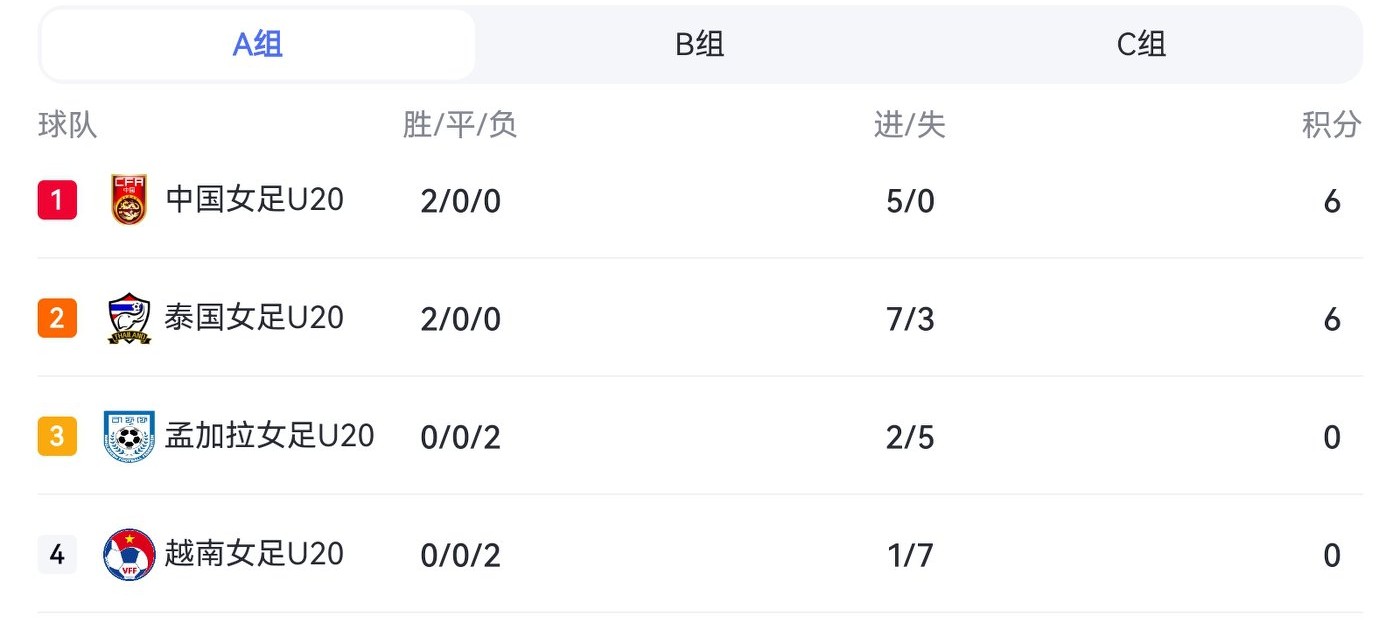
Task: Switch to the B组 tab
Action: pos(700,45)
